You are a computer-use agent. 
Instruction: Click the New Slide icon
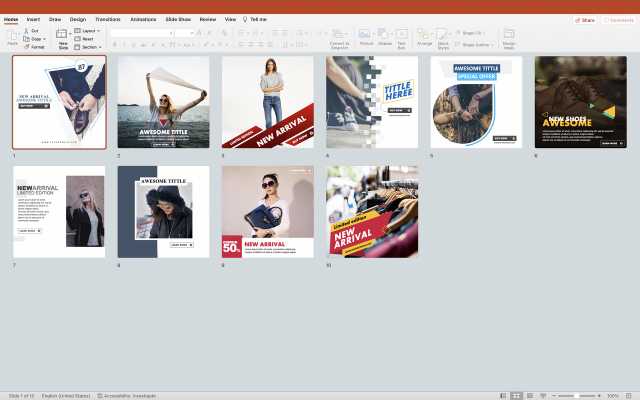(62, 35)
